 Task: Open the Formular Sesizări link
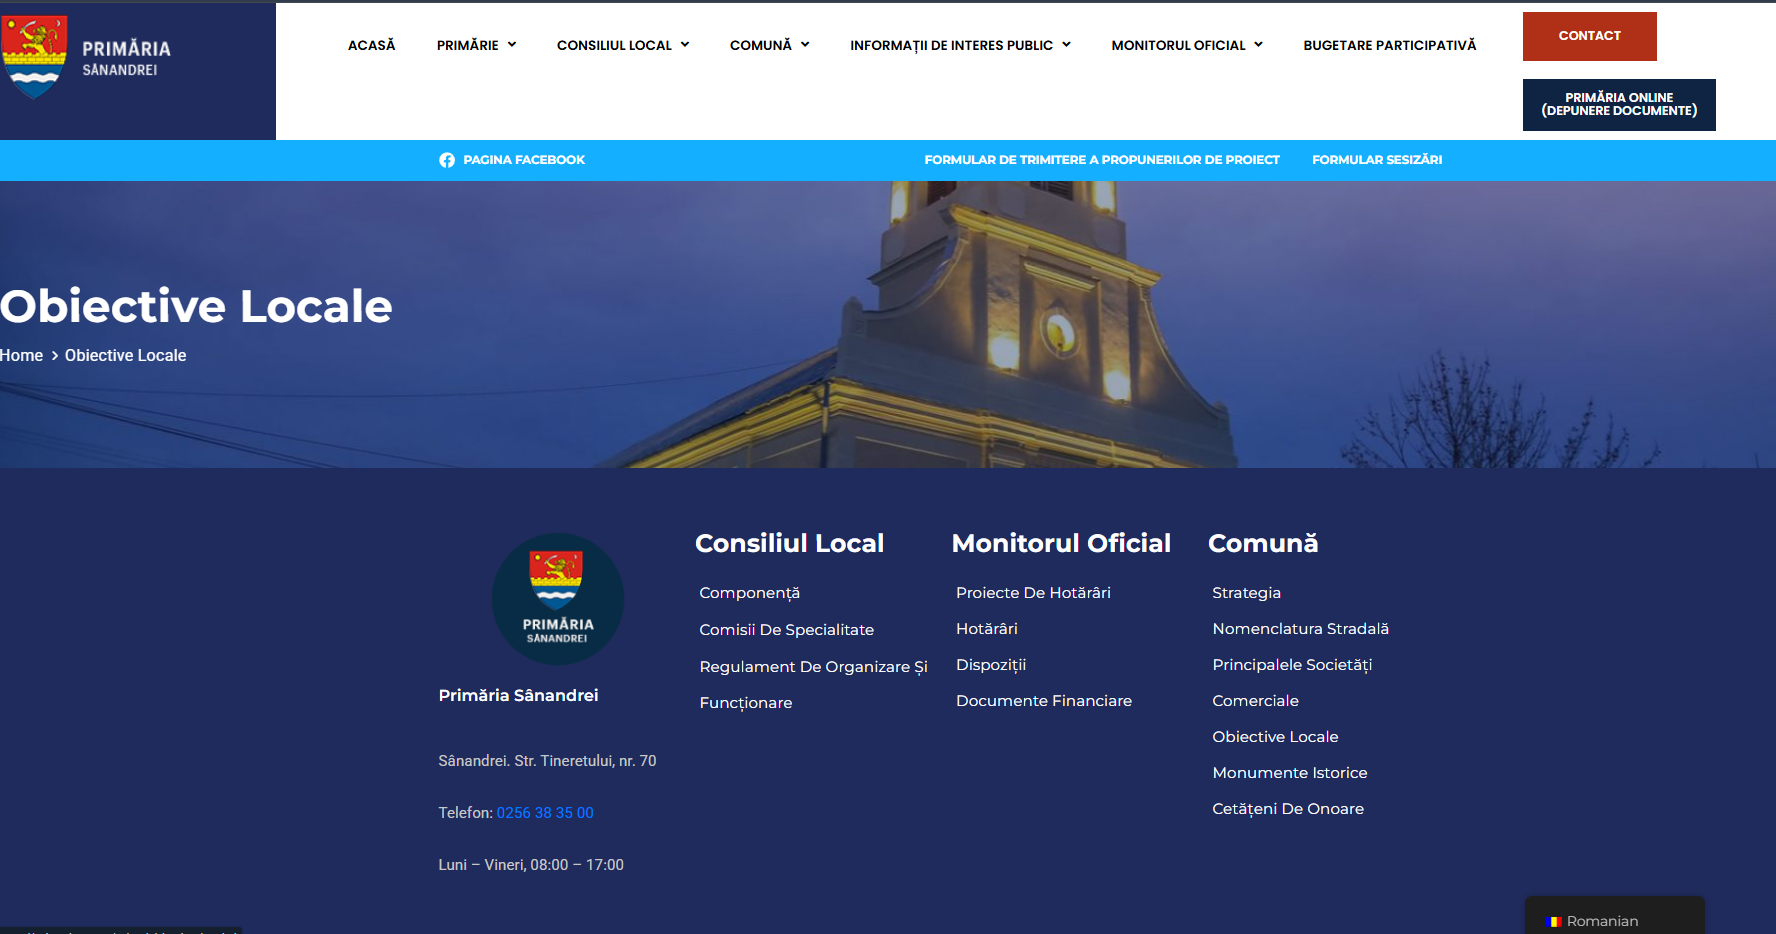pos(1376,160)
